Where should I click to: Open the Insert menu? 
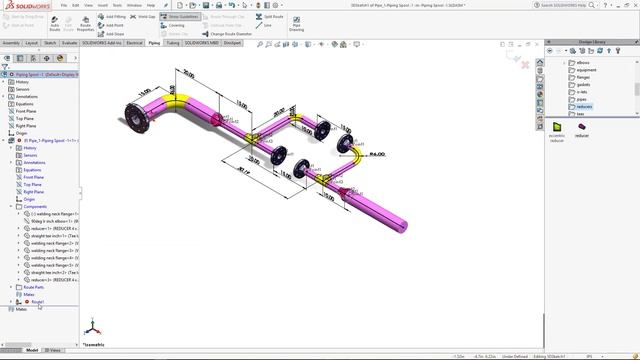pos(103,6)
